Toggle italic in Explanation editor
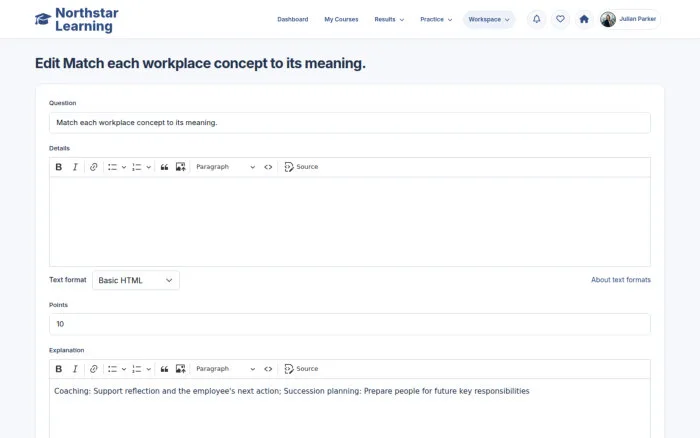 click(75, 369)
